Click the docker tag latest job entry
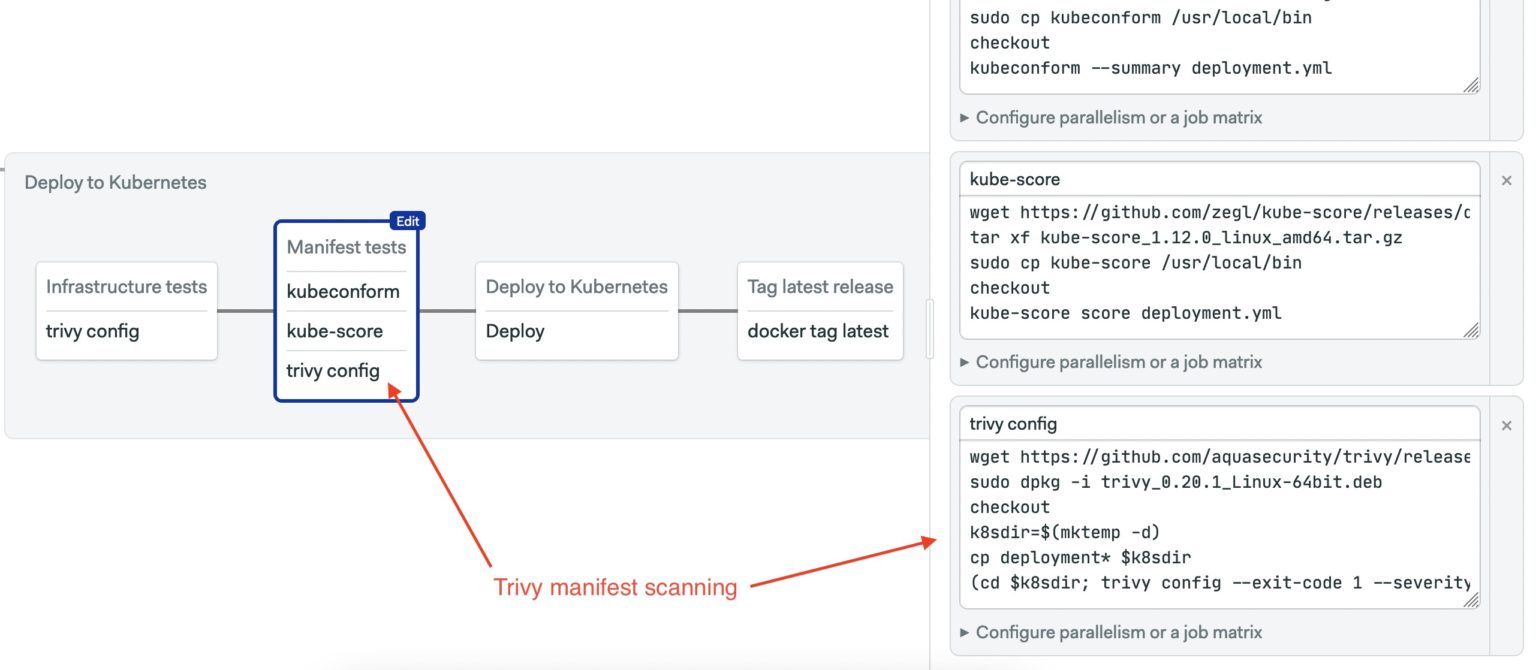Image resolution: width=1536 pixels, height=670 pixels. 820,331
